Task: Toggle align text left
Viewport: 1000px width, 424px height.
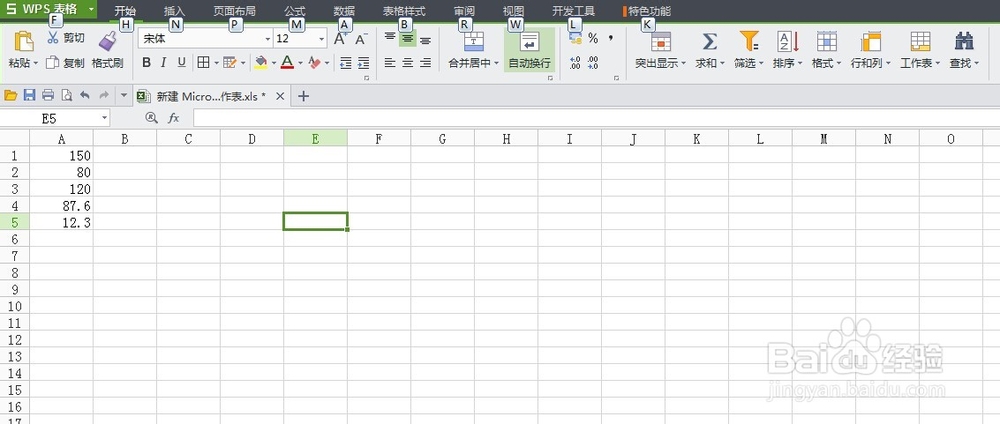Action: [390, 62]
